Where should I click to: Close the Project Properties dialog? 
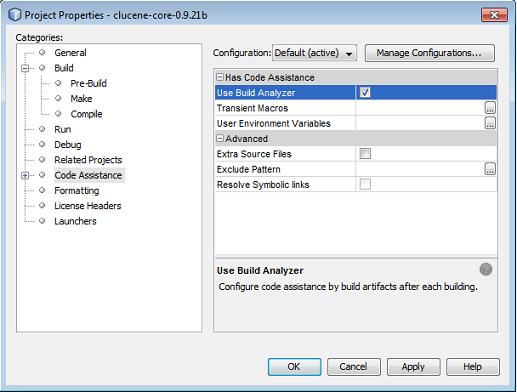[494, 15]
